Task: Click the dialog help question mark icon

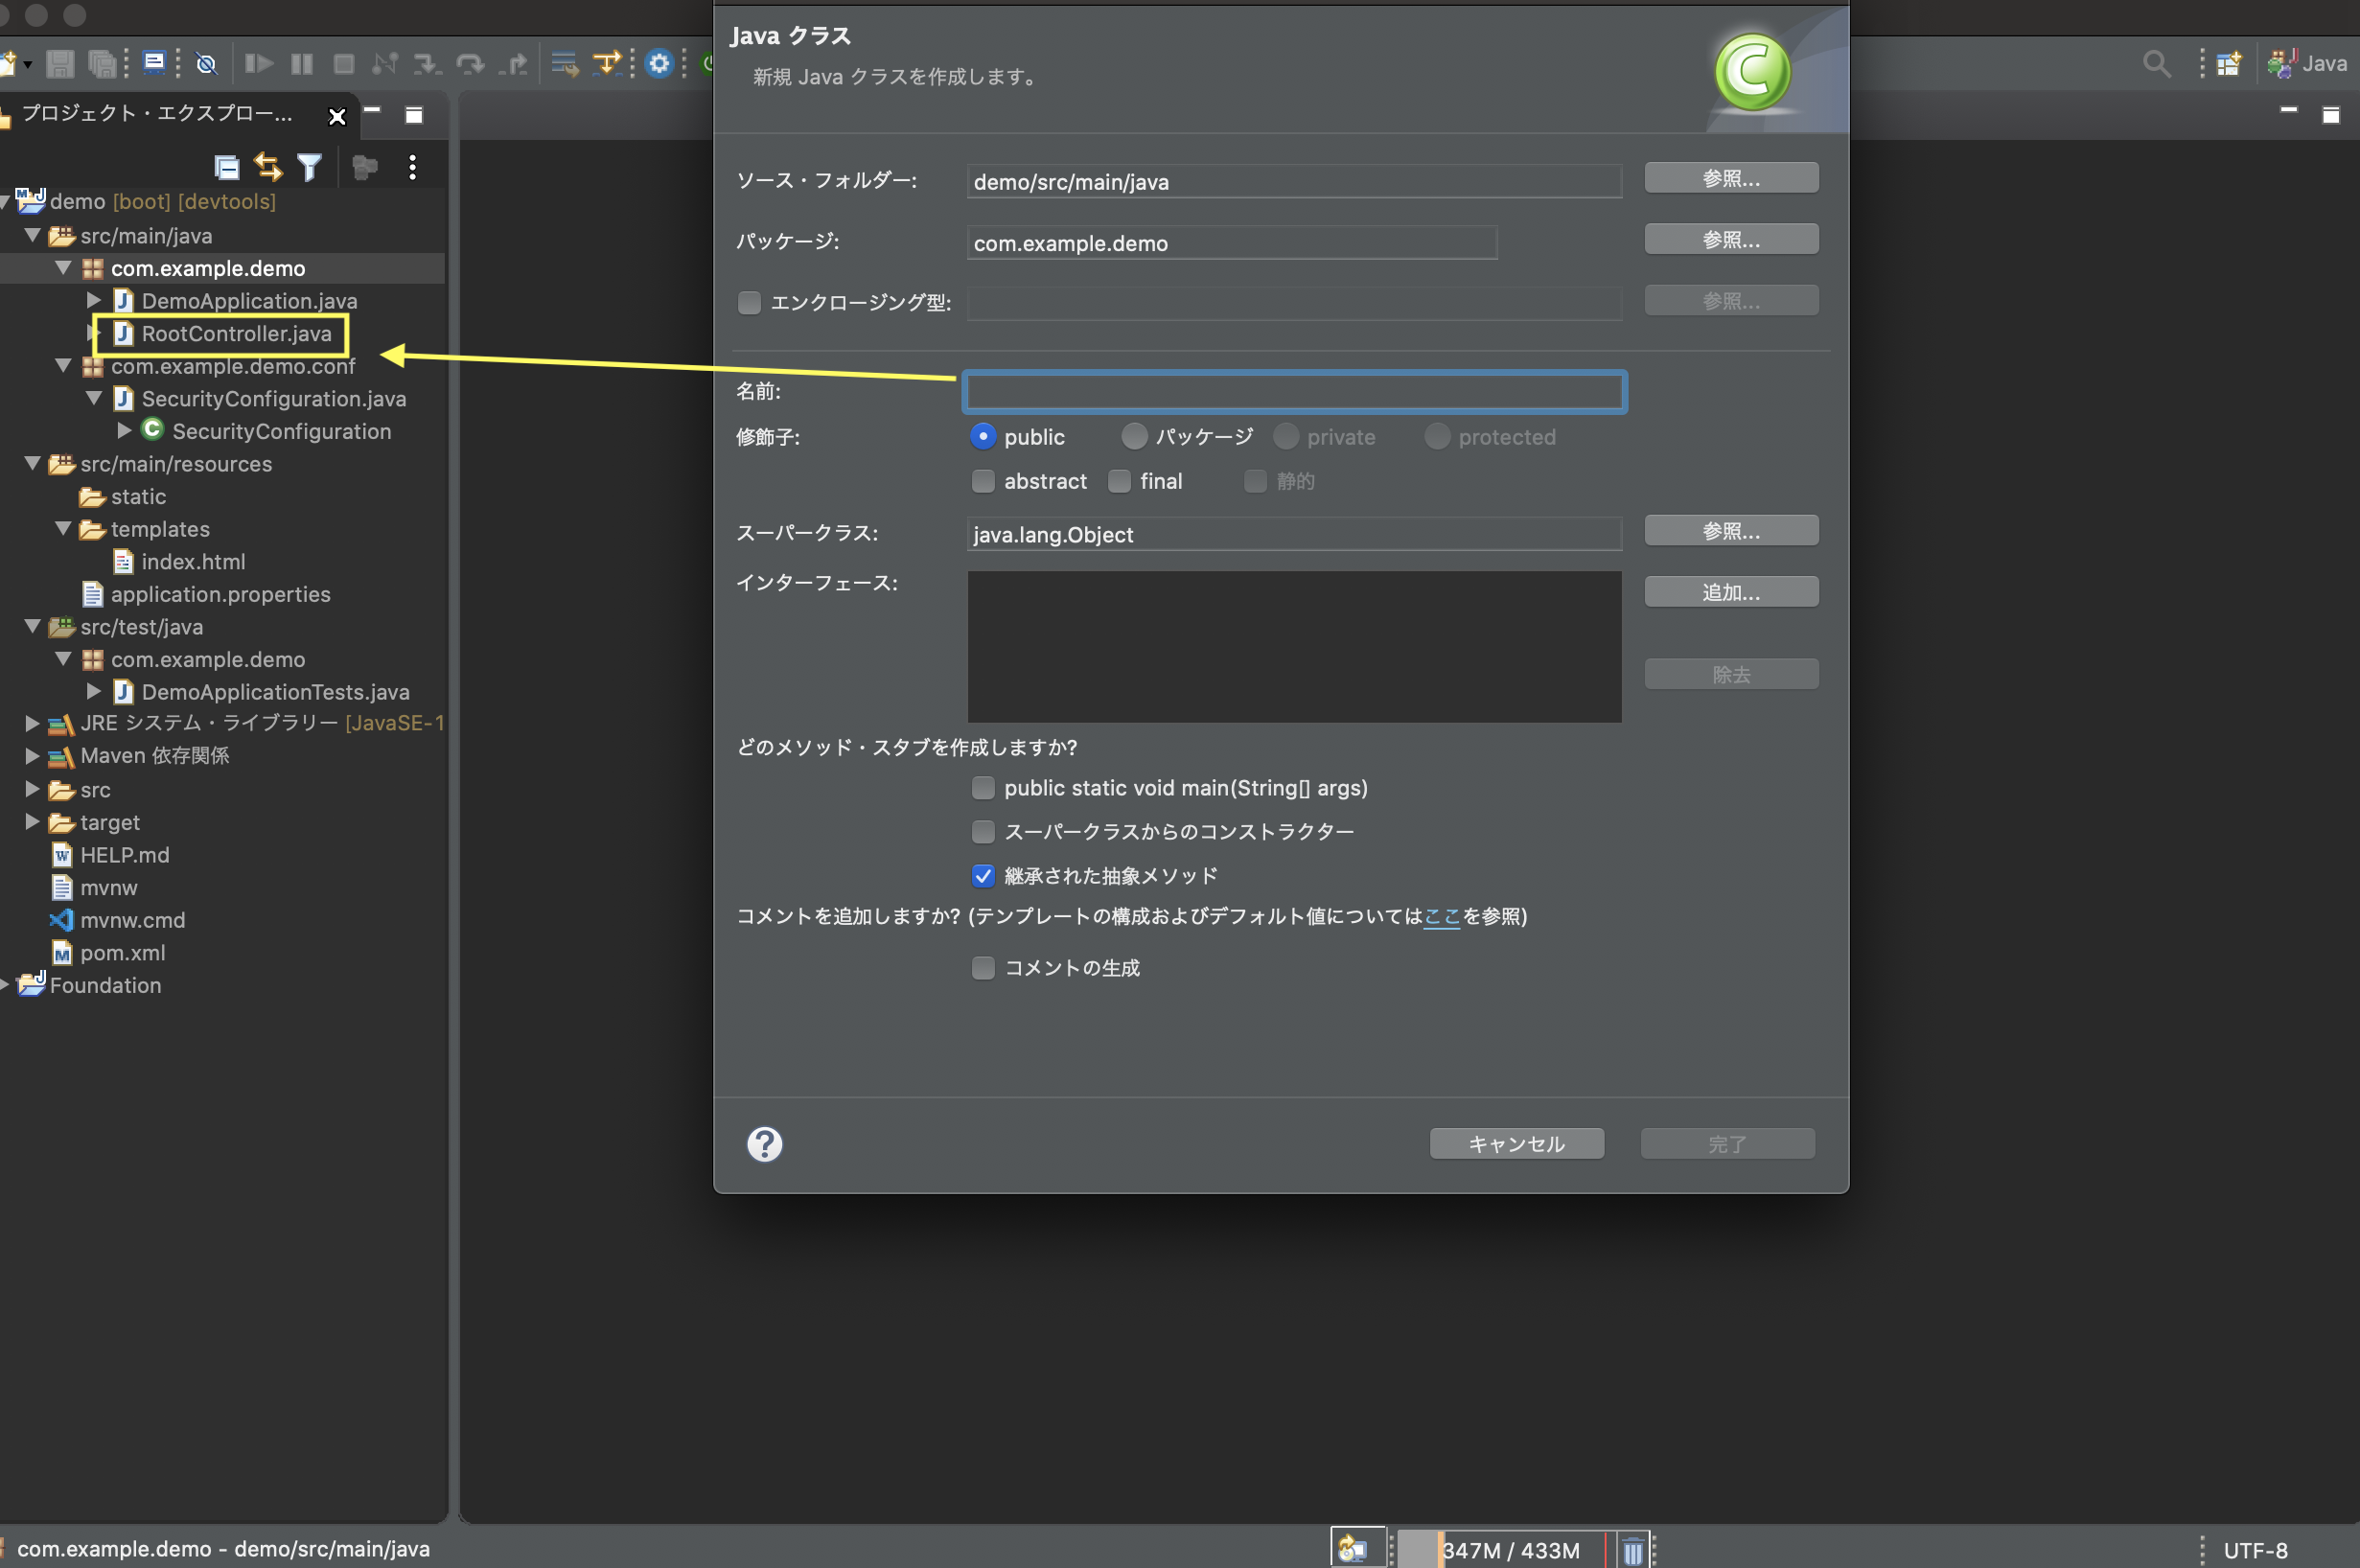Action: point(765,1144)
